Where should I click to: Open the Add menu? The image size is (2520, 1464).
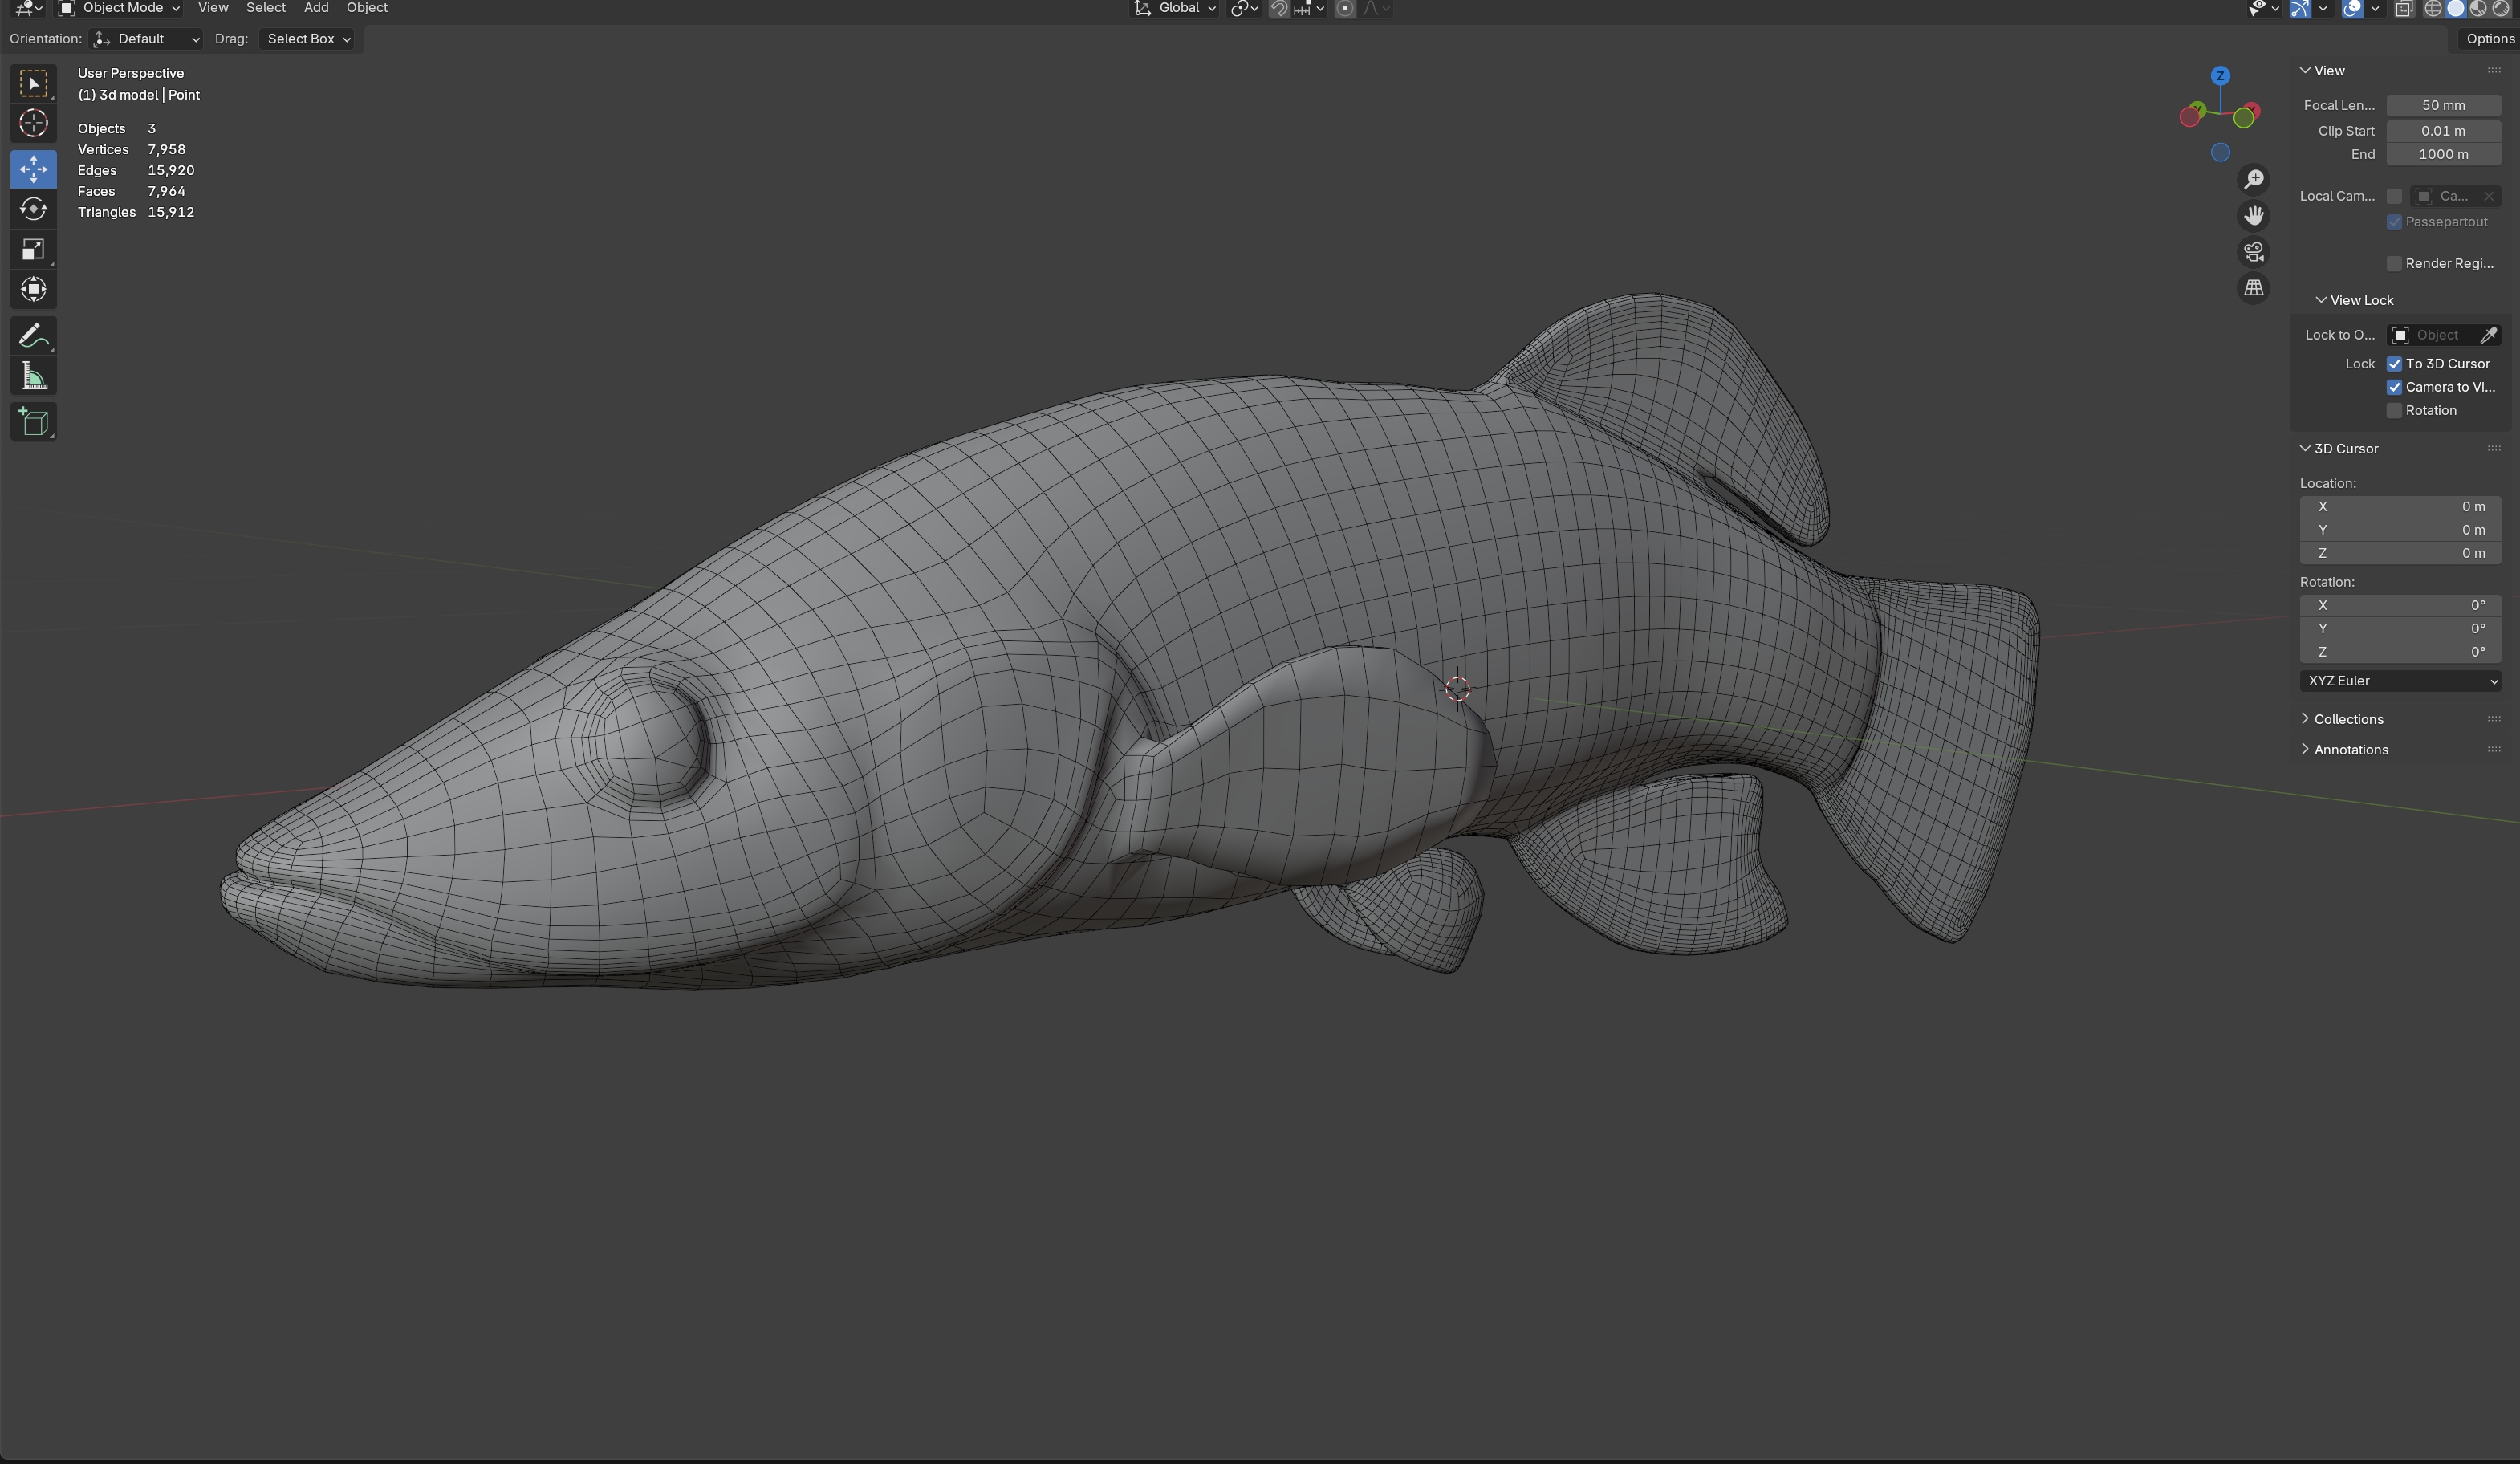coord(316,8)
